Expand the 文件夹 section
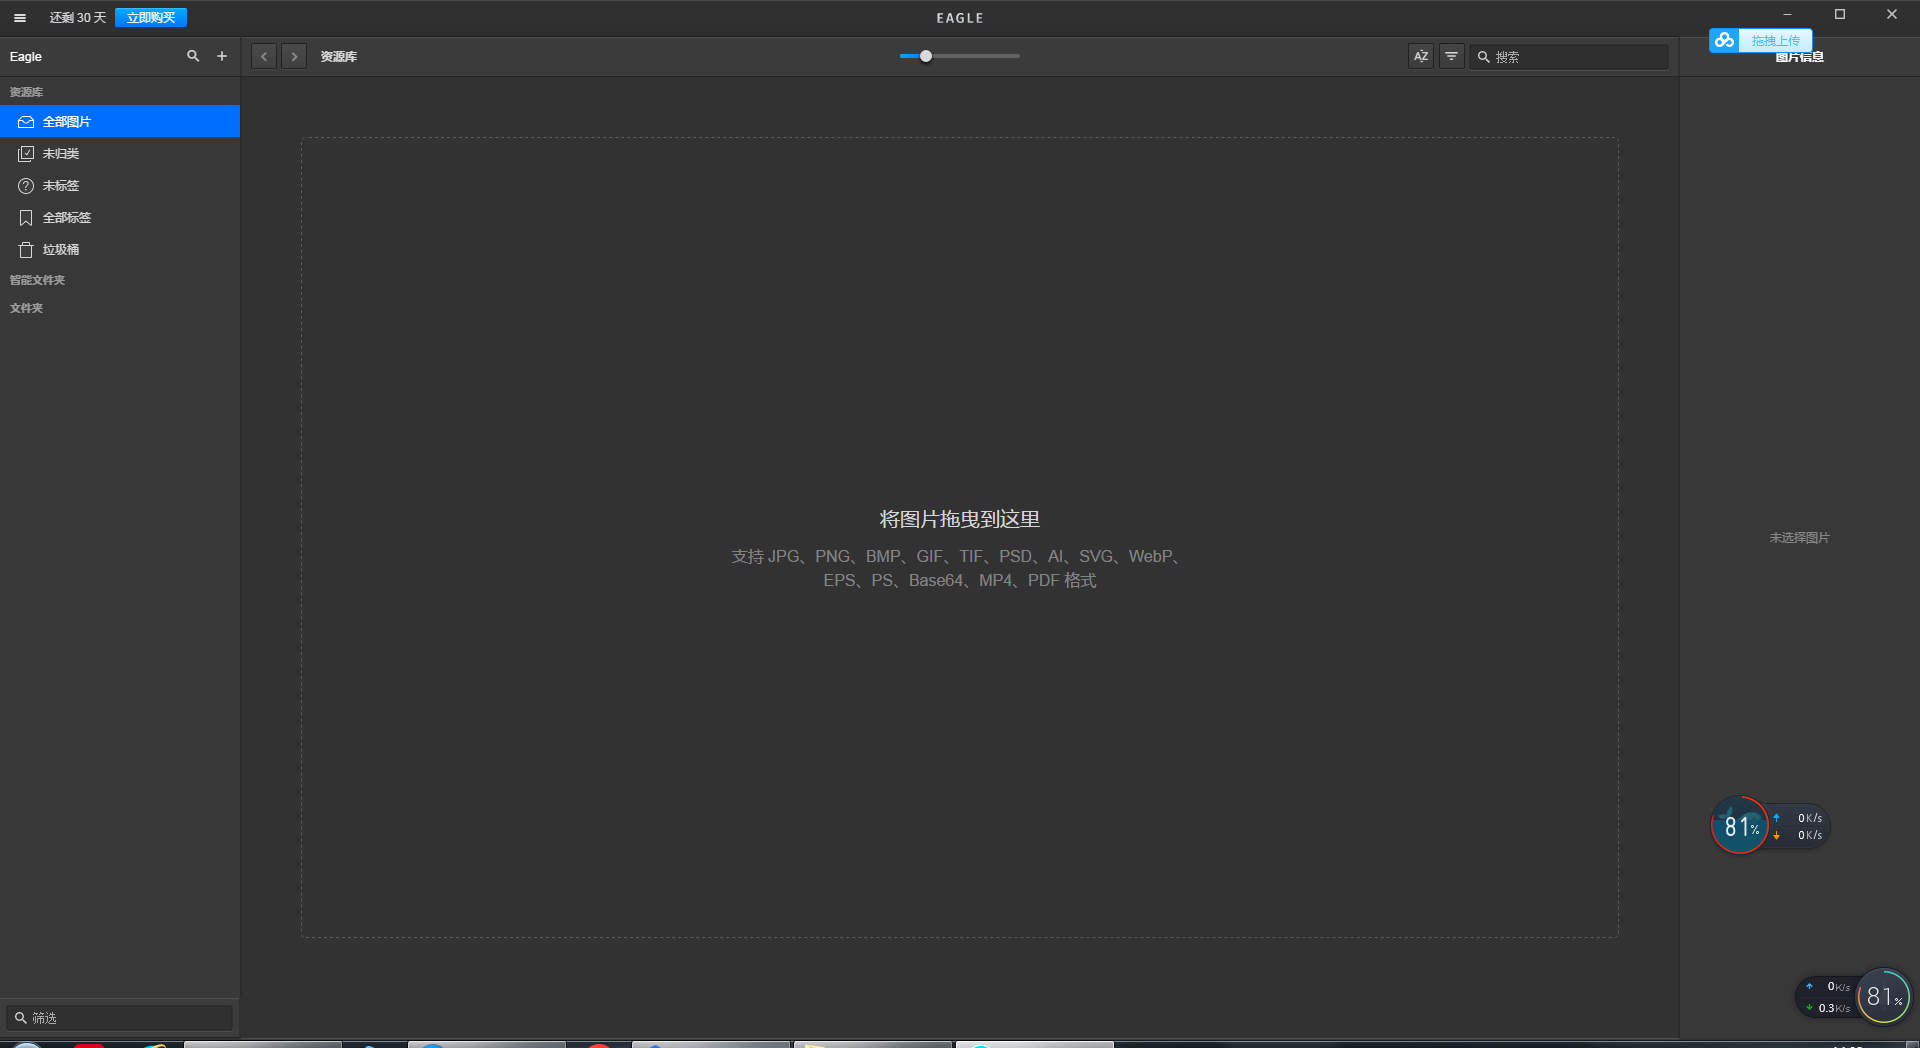Screen dimensions: 1920x1048 (x=26, y=307)
